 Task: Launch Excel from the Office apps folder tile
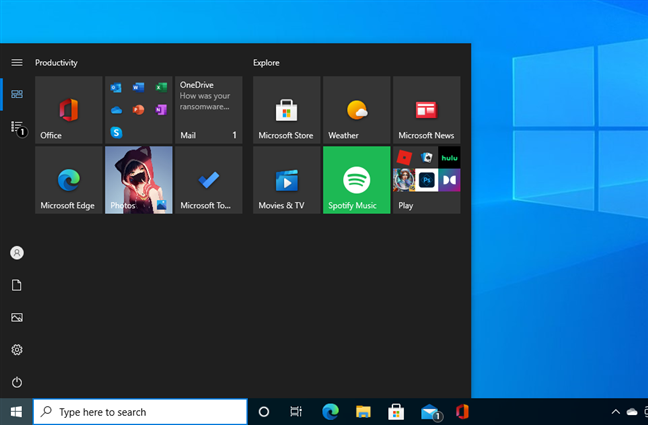click(161, 87)
